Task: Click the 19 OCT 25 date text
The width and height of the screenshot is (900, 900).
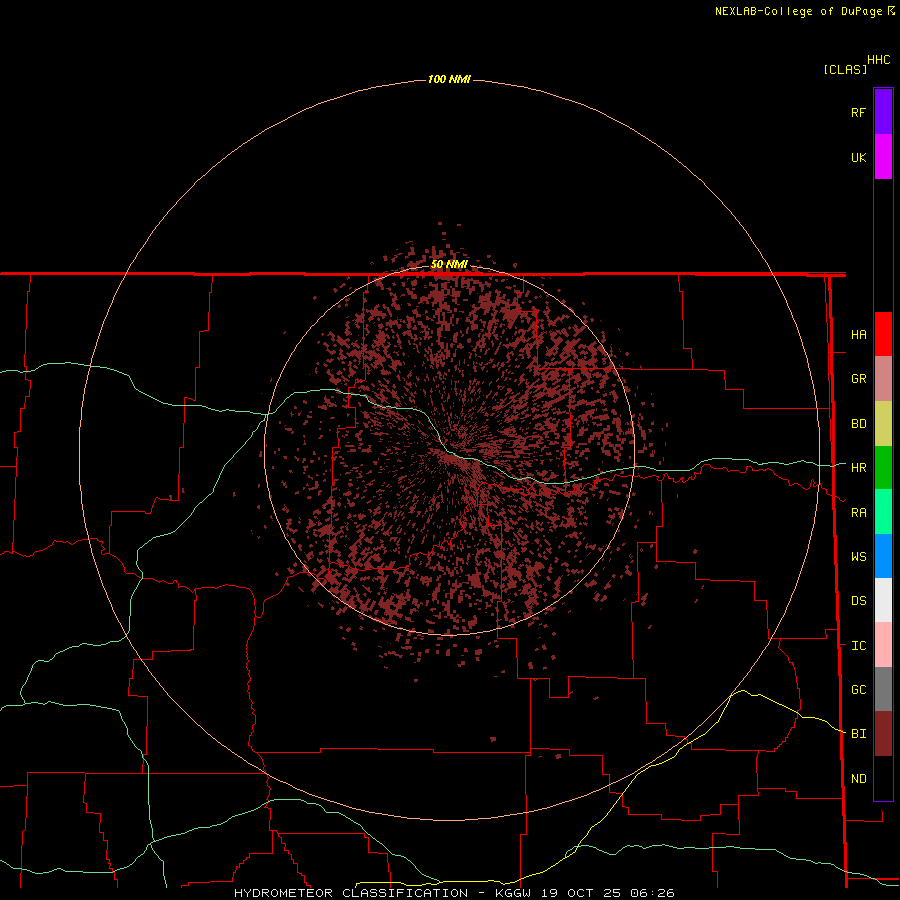Action: [583, 893]
